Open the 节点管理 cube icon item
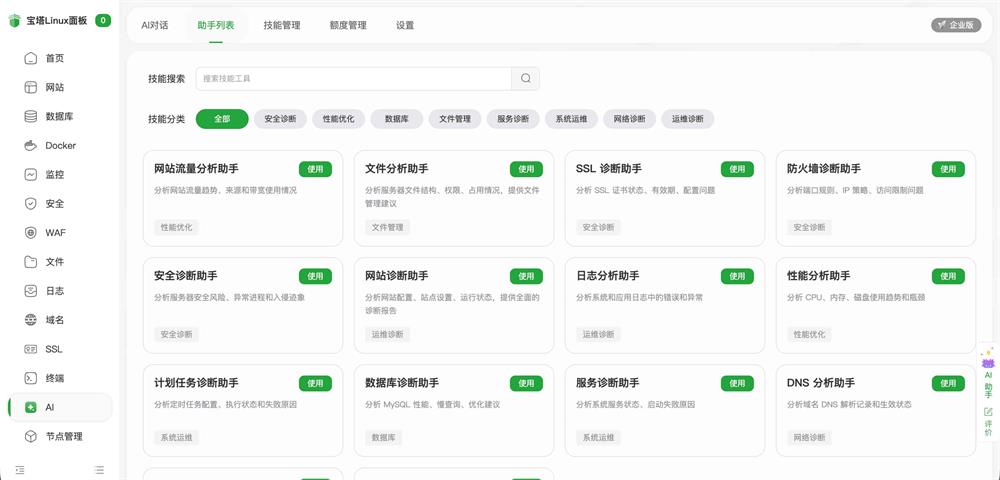1000x480 pixels. 64,437
